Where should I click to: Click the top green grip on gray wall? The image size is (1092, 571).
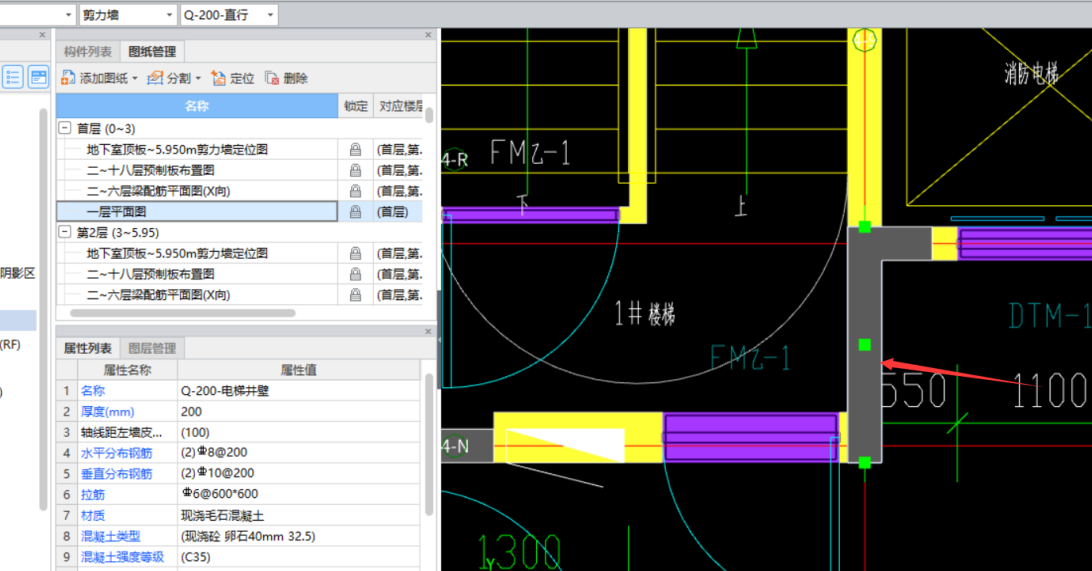(865, 227)
